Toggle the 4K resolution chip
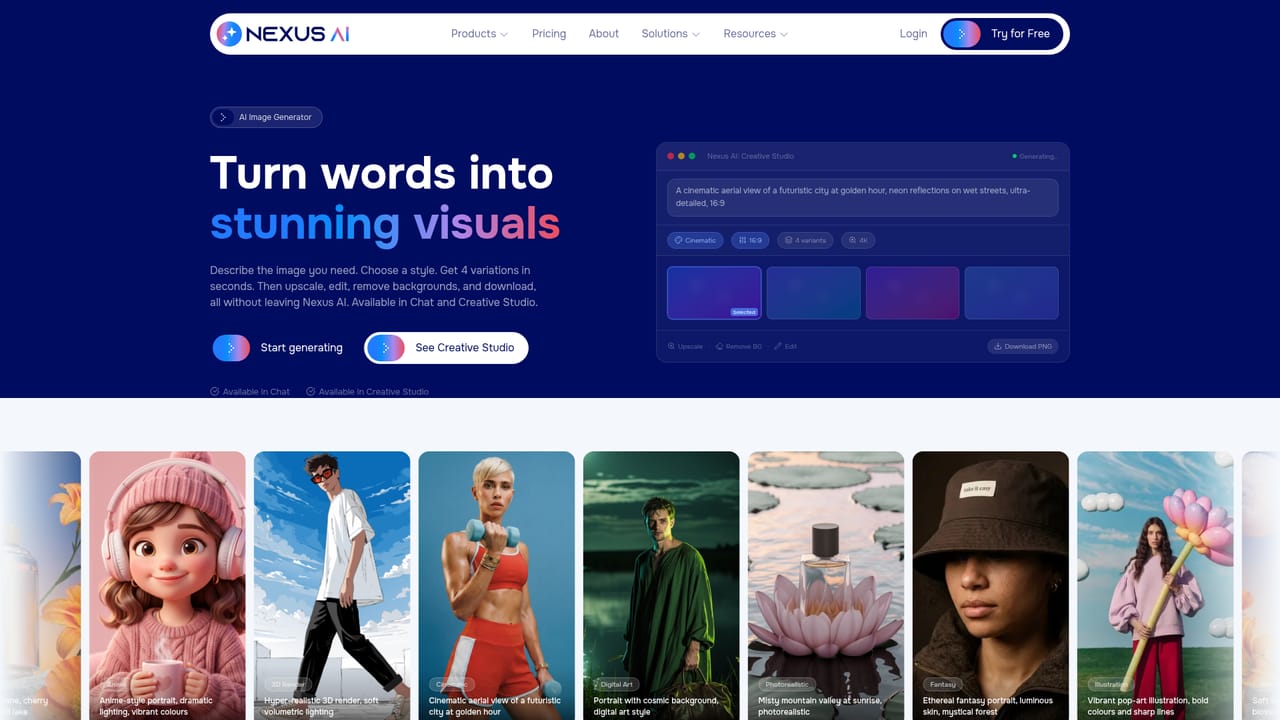1280x720 pixels. coord(858,240)
